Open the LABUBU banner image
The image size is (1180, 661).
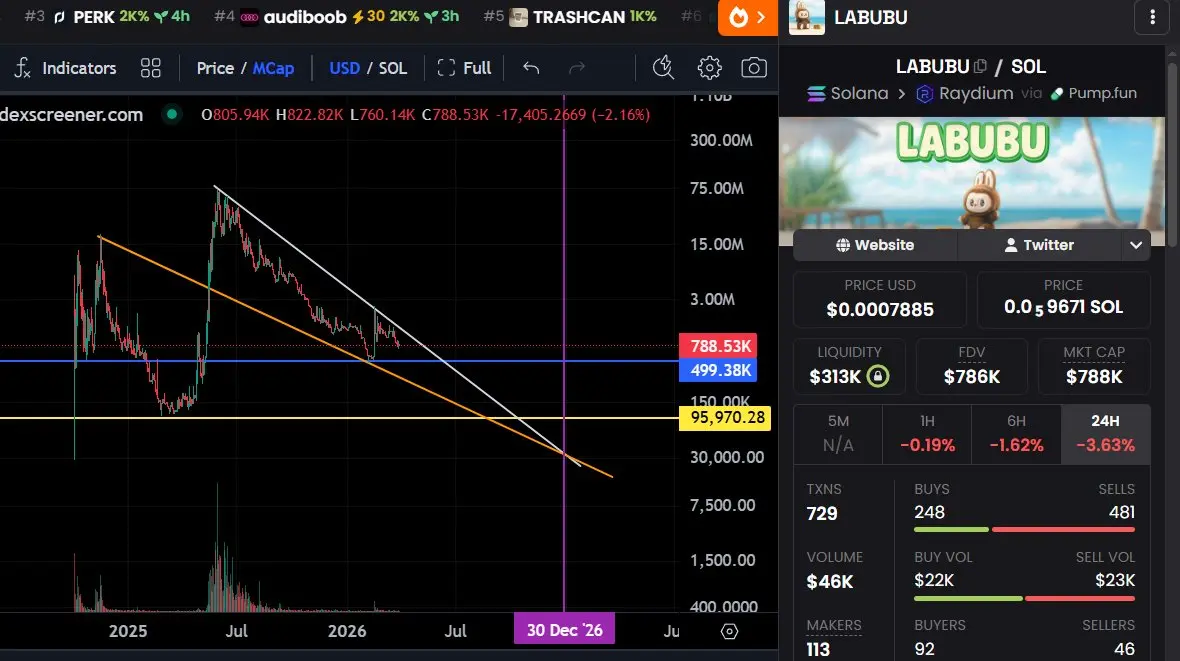(972, 173)
